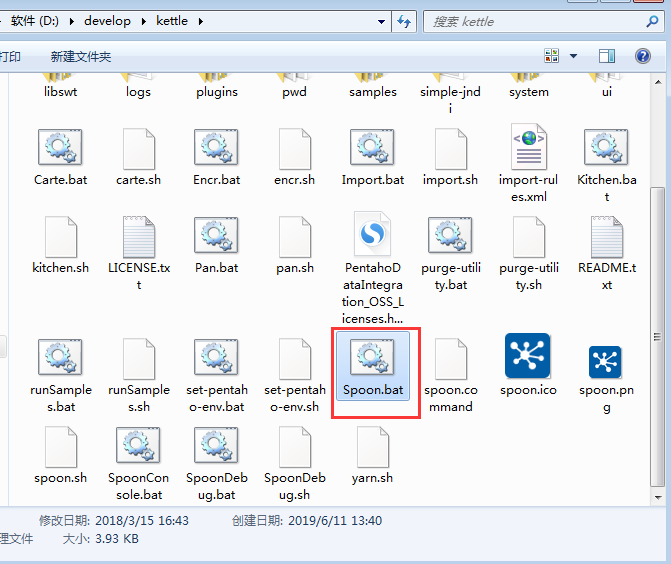Select the Encr.bat file icon
This screenshot has height=564, width=671.
[x=216, y=147]
